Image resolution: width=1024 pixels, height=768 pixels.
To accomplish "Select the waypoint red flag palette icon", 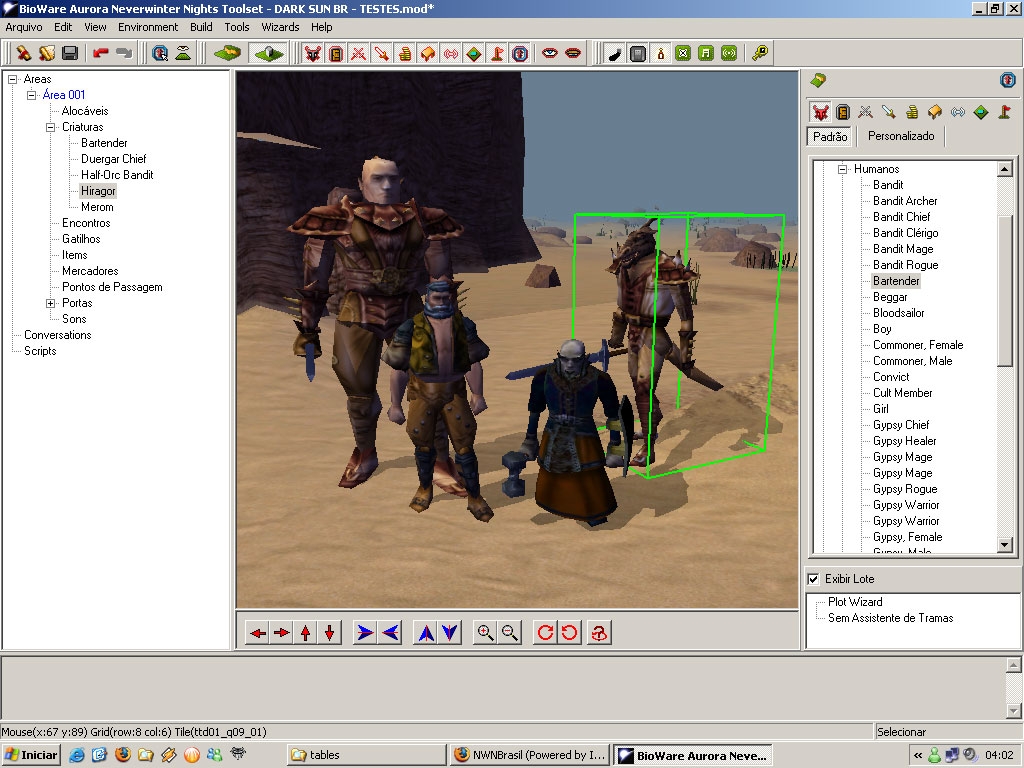I will tap(1003, 112).
